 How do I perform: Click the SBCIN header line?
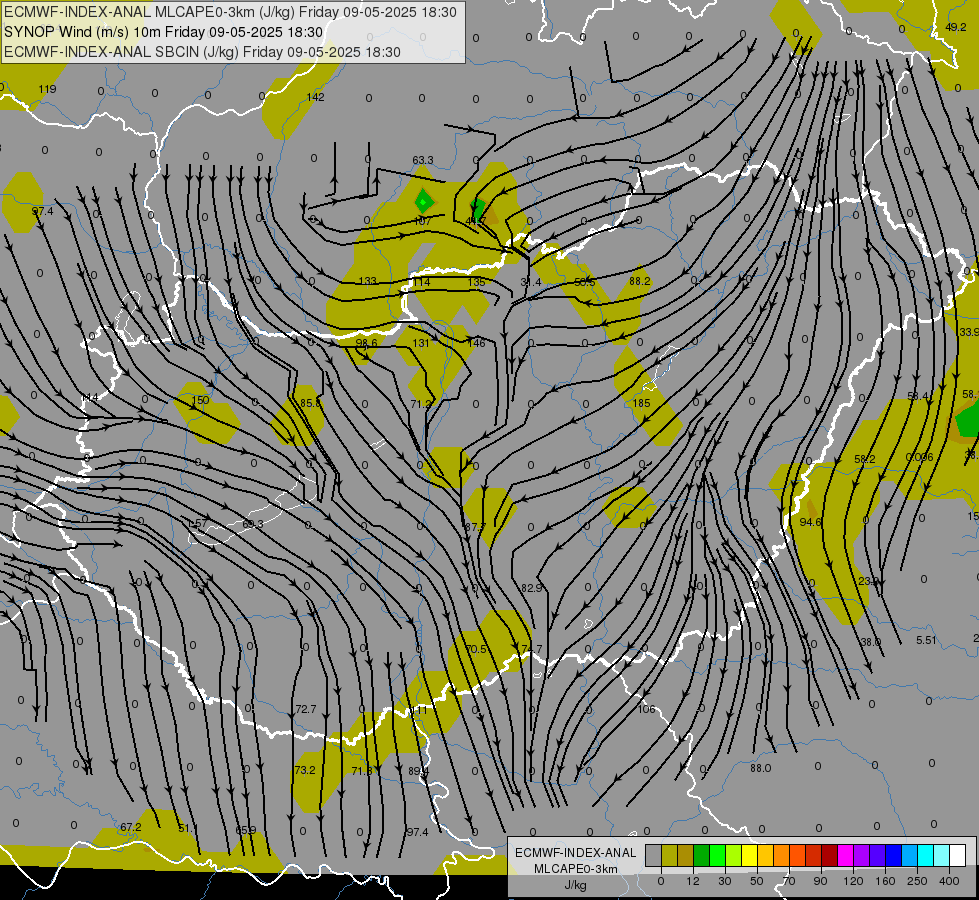(202, 52)
